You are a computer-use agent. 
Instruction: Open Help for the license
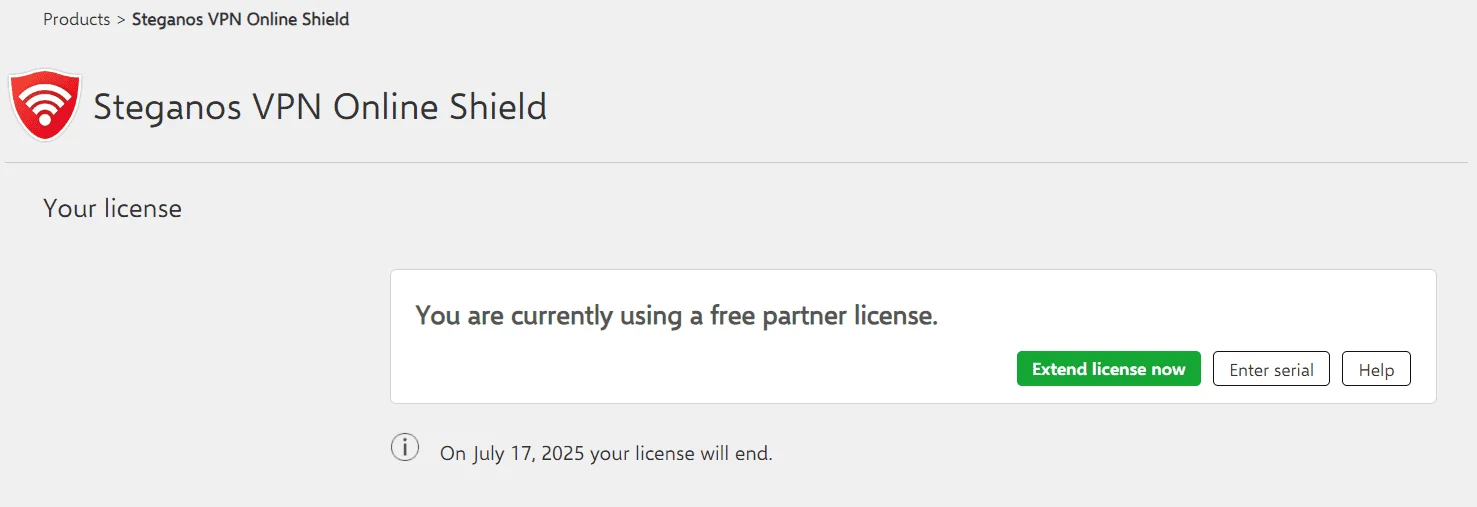[1376, 369]
